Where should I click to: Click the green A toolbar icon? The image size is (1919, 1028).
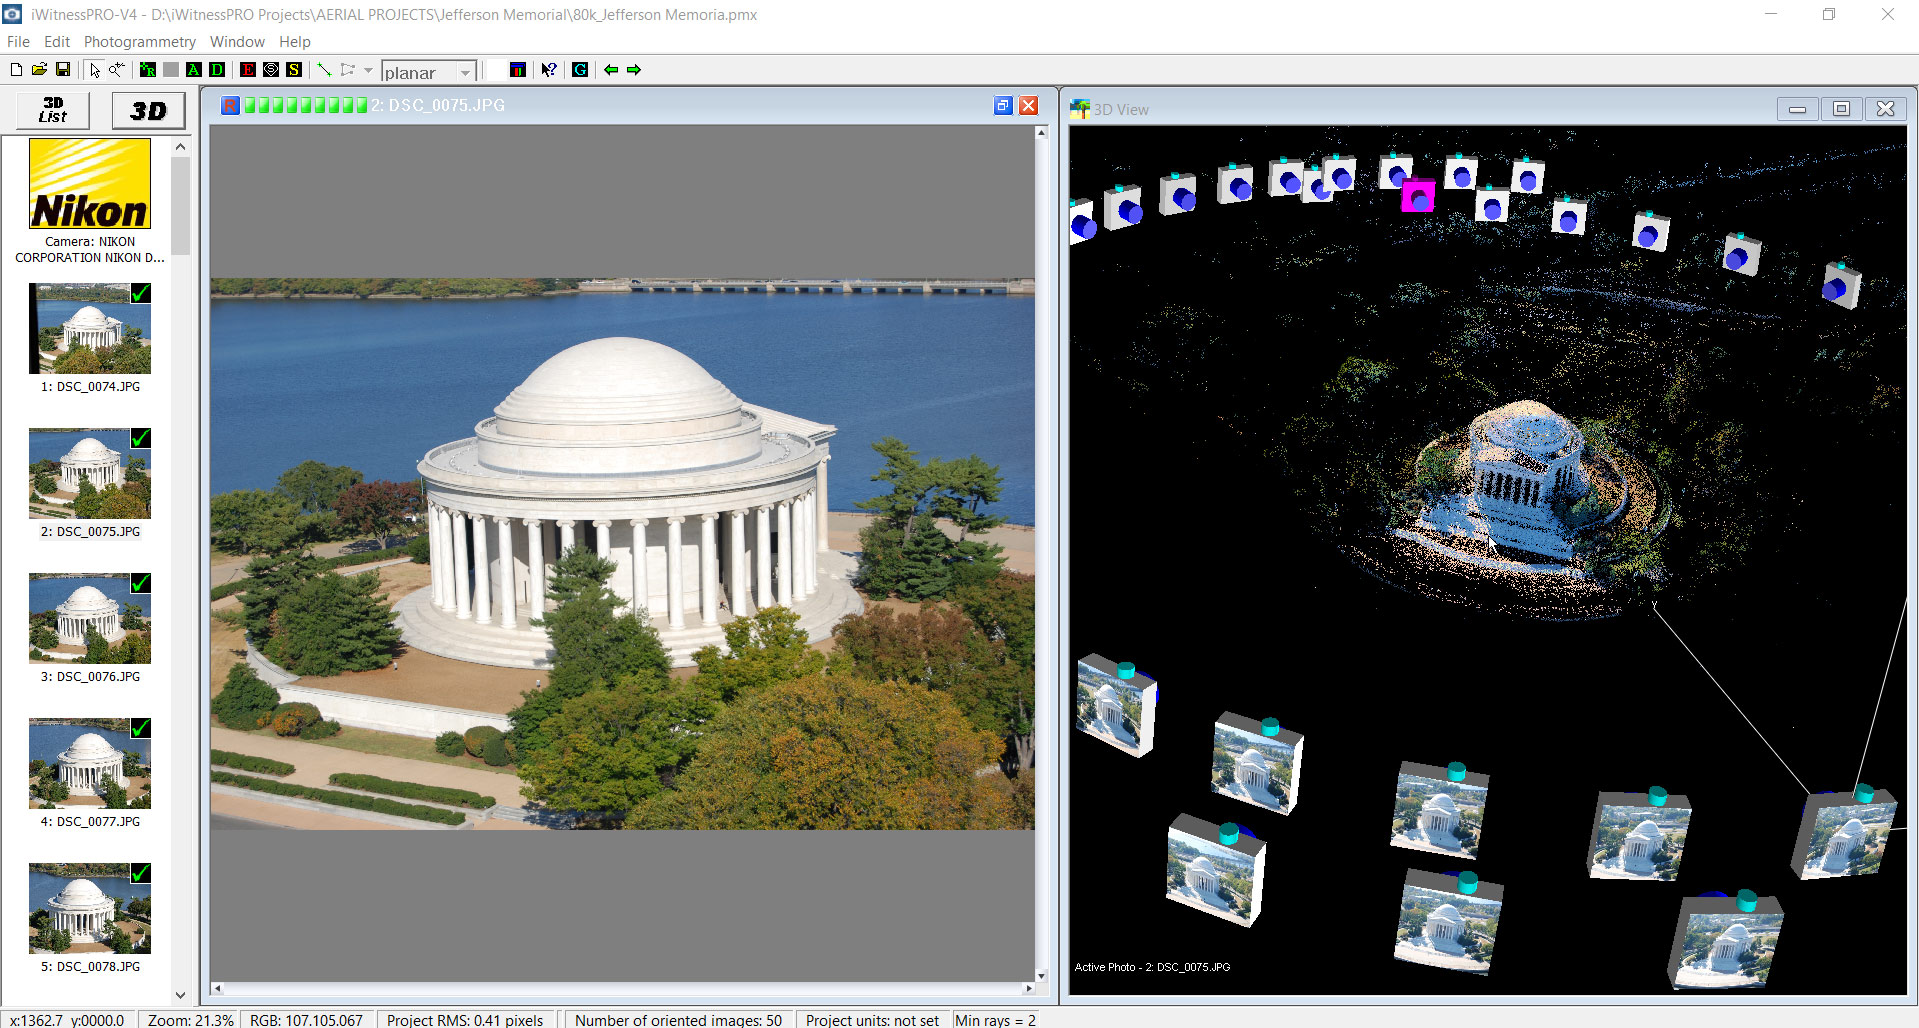tap(194, 70)
